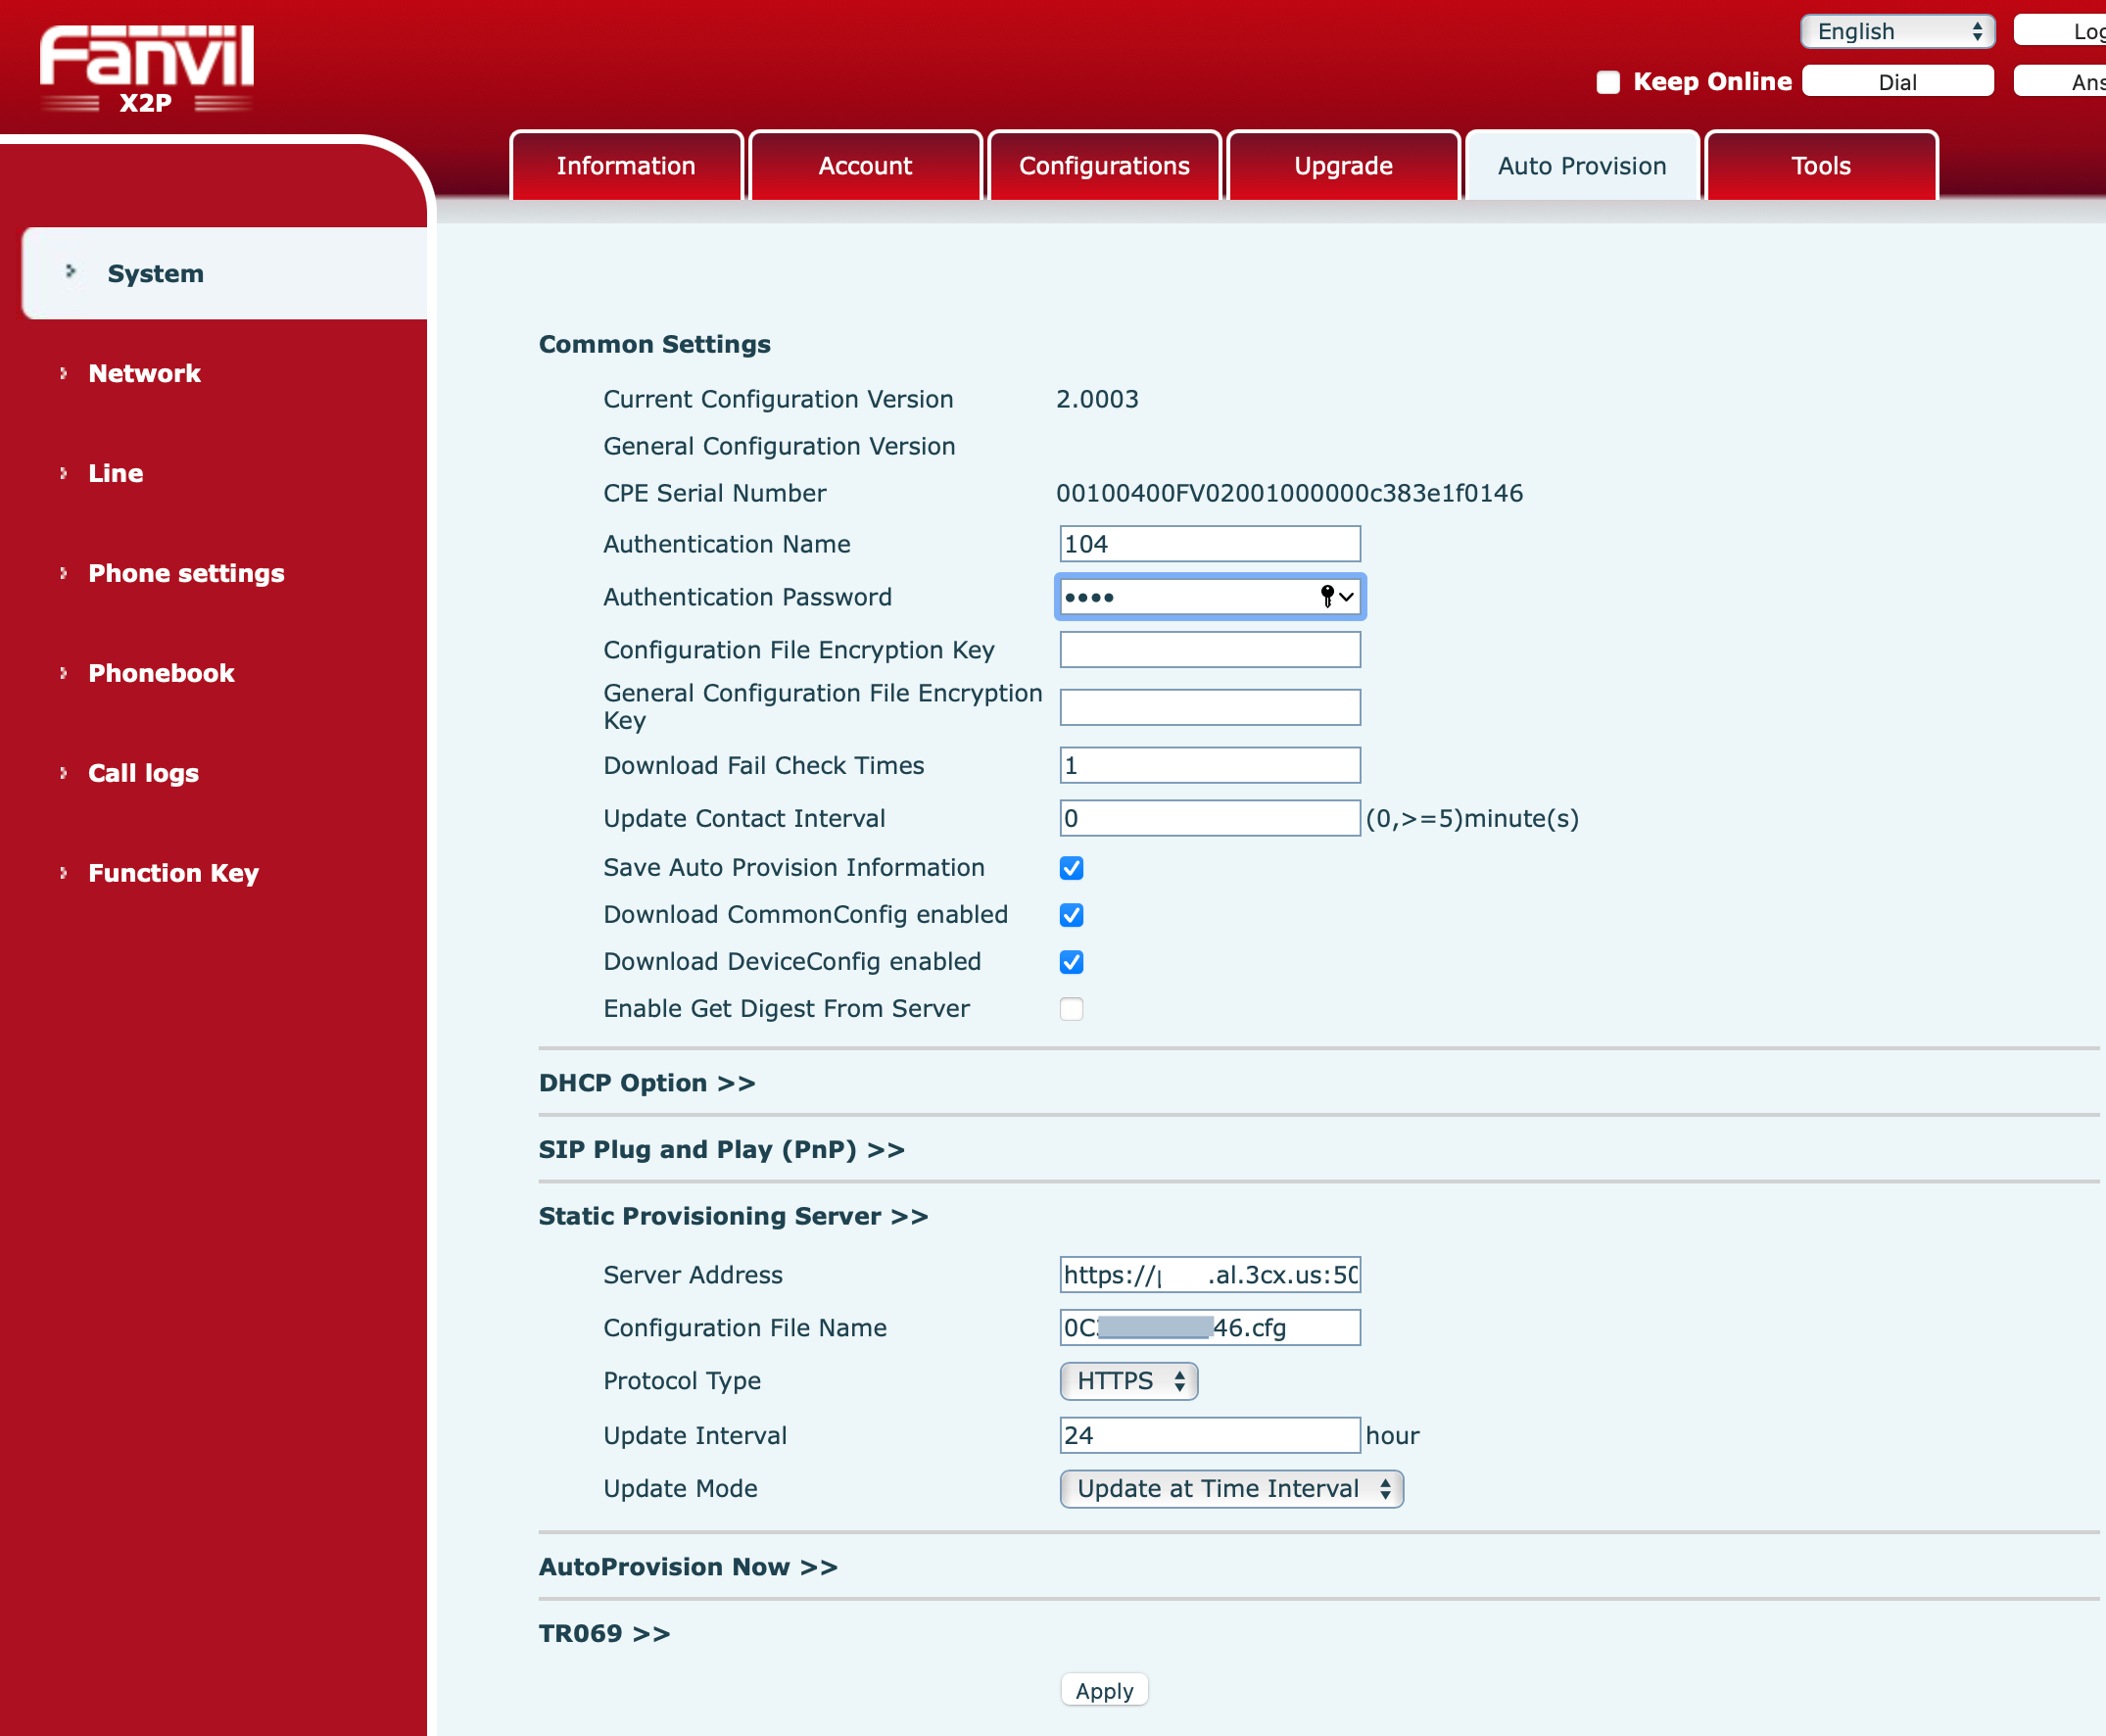The height and width of the screenshot is (1736, 2106).
Task: Click the Authentication Name field
Action: 1210,544
